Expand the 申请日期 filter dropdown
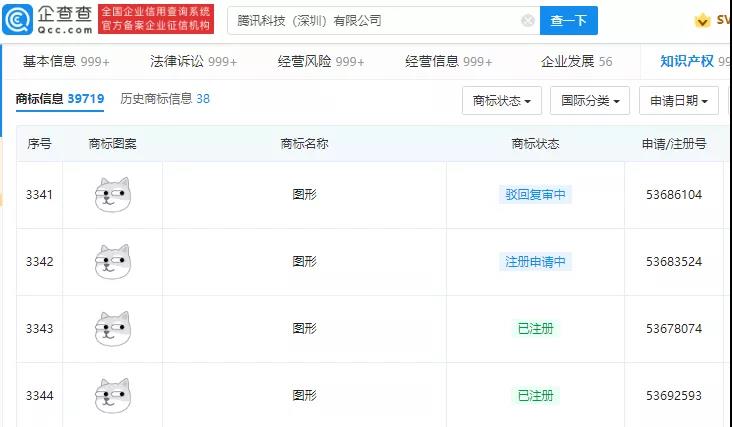Image resolution: width=732 pixels, height=427 pixels. point(678,101)
